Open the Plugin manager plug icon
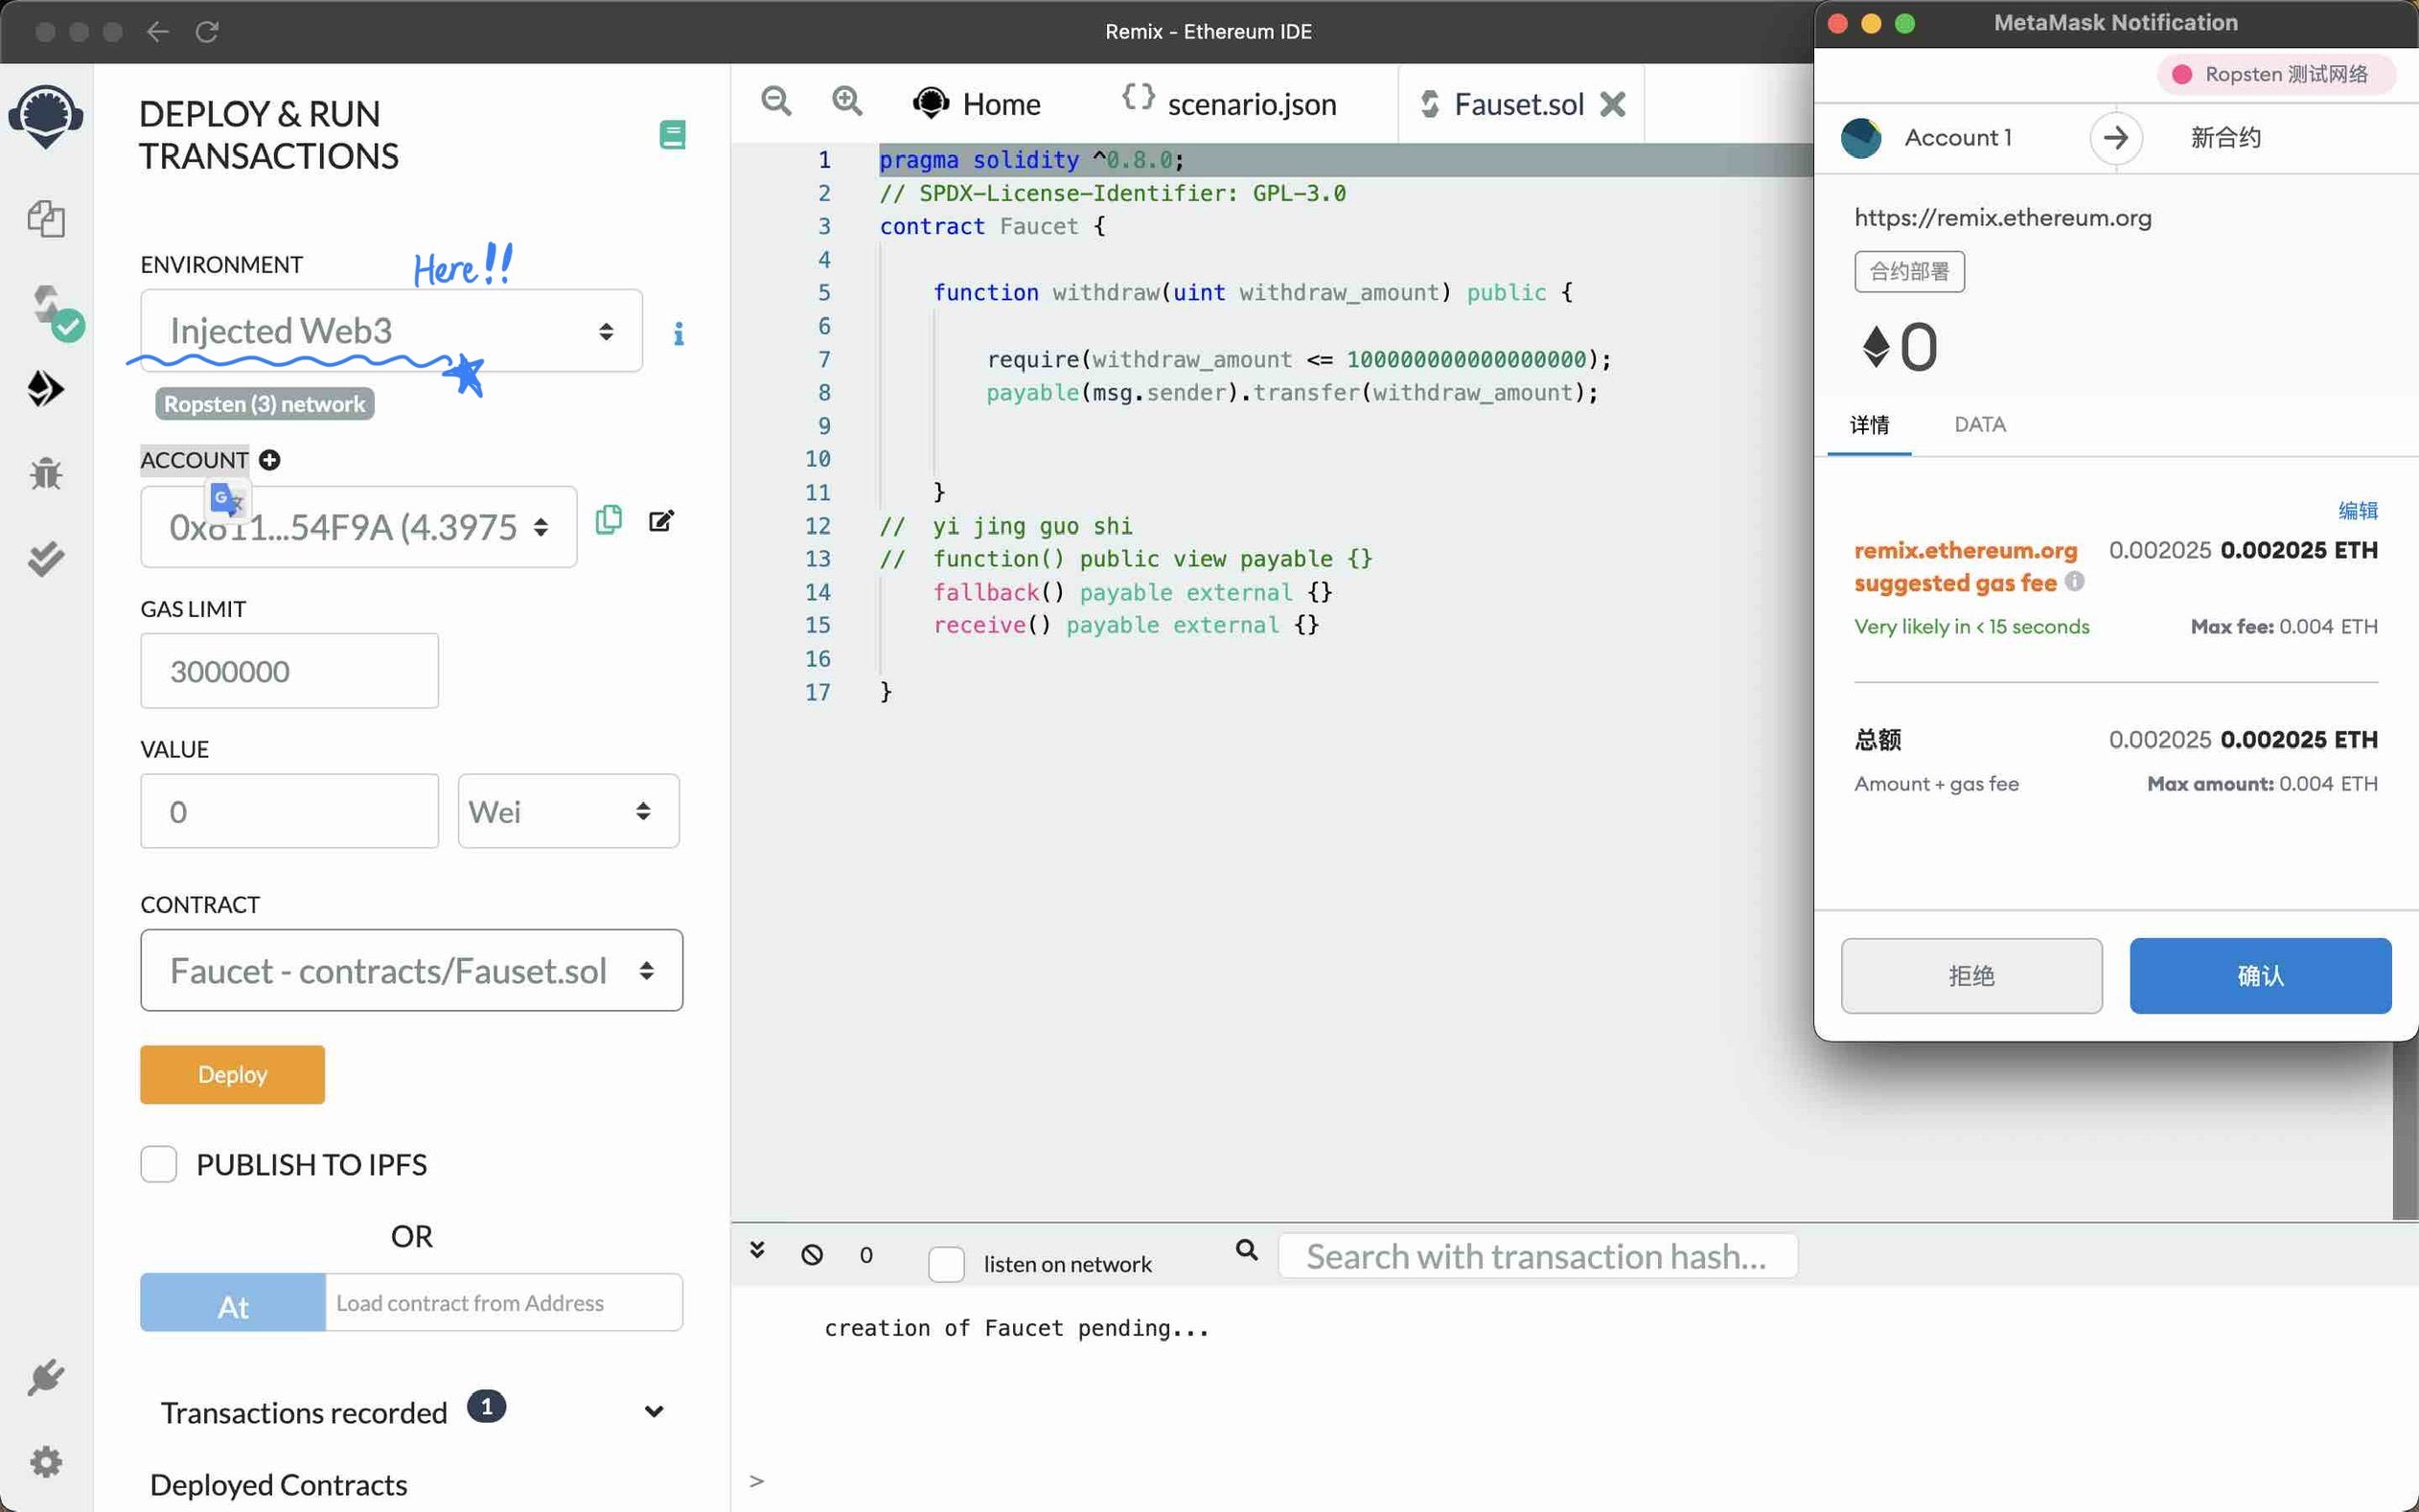This screenshot has height=1512, width=2419. (46, 1377)
